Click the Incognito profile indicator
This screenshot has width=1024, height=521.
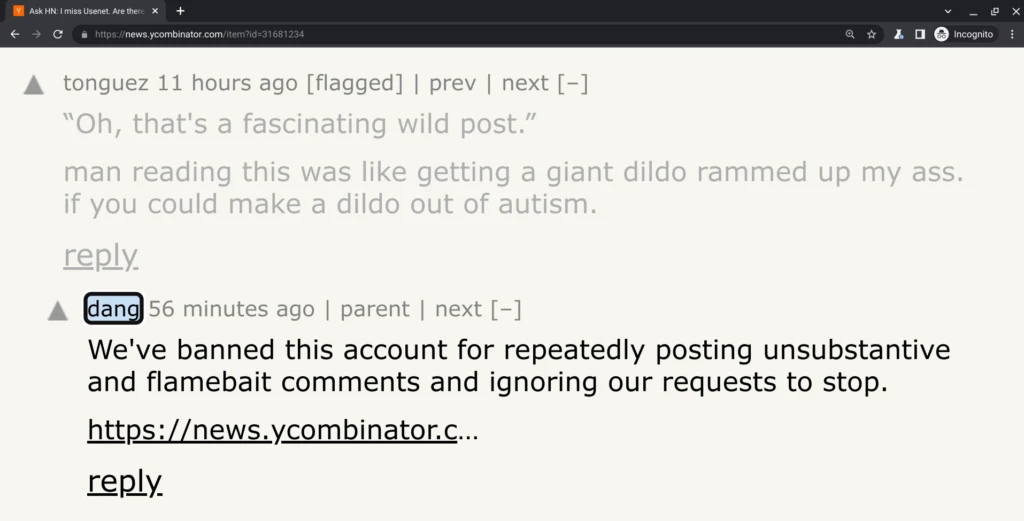[964, 34]
